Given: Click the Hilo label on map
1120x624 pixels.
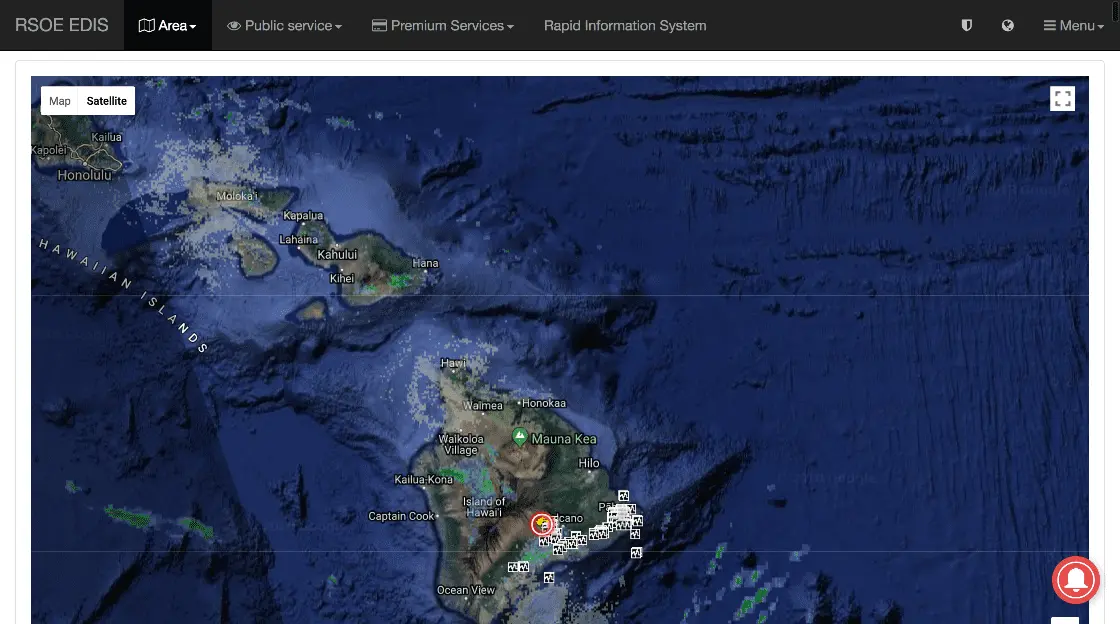Looking at the screenshot, I should pyautogui.click(x=589, y=463).
